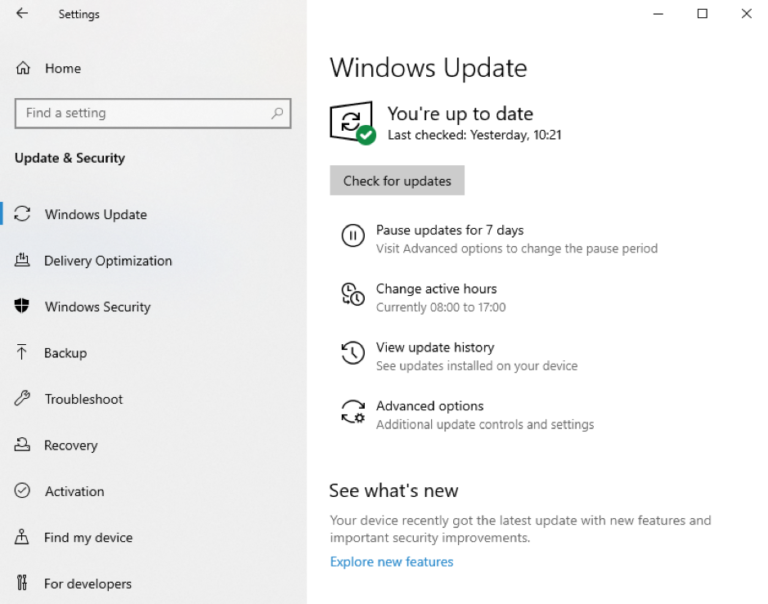This screenshot has height=604, width=768.
Task: Click the Check for updates button
Action: tap(397, 180)
